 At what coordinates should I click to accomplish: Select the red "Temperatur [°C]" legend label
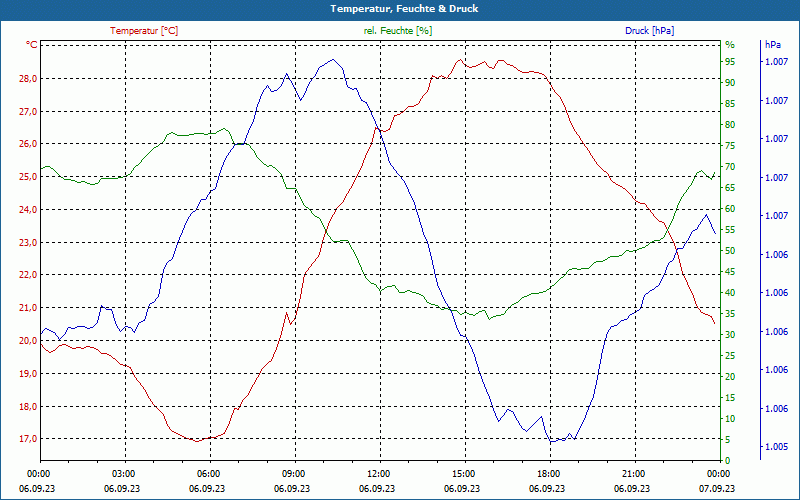click(x=144, y=31)
